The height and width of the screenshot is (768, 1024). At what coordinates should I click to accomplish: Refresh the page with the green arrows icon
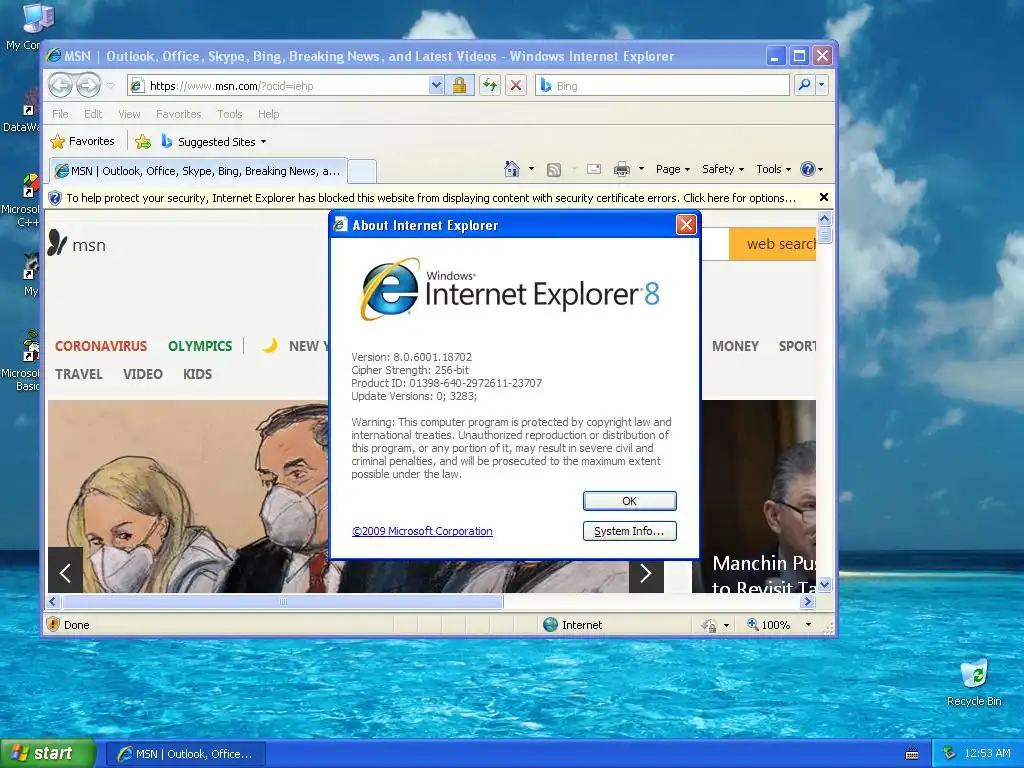pyautogui.click(x=490, y=86)
